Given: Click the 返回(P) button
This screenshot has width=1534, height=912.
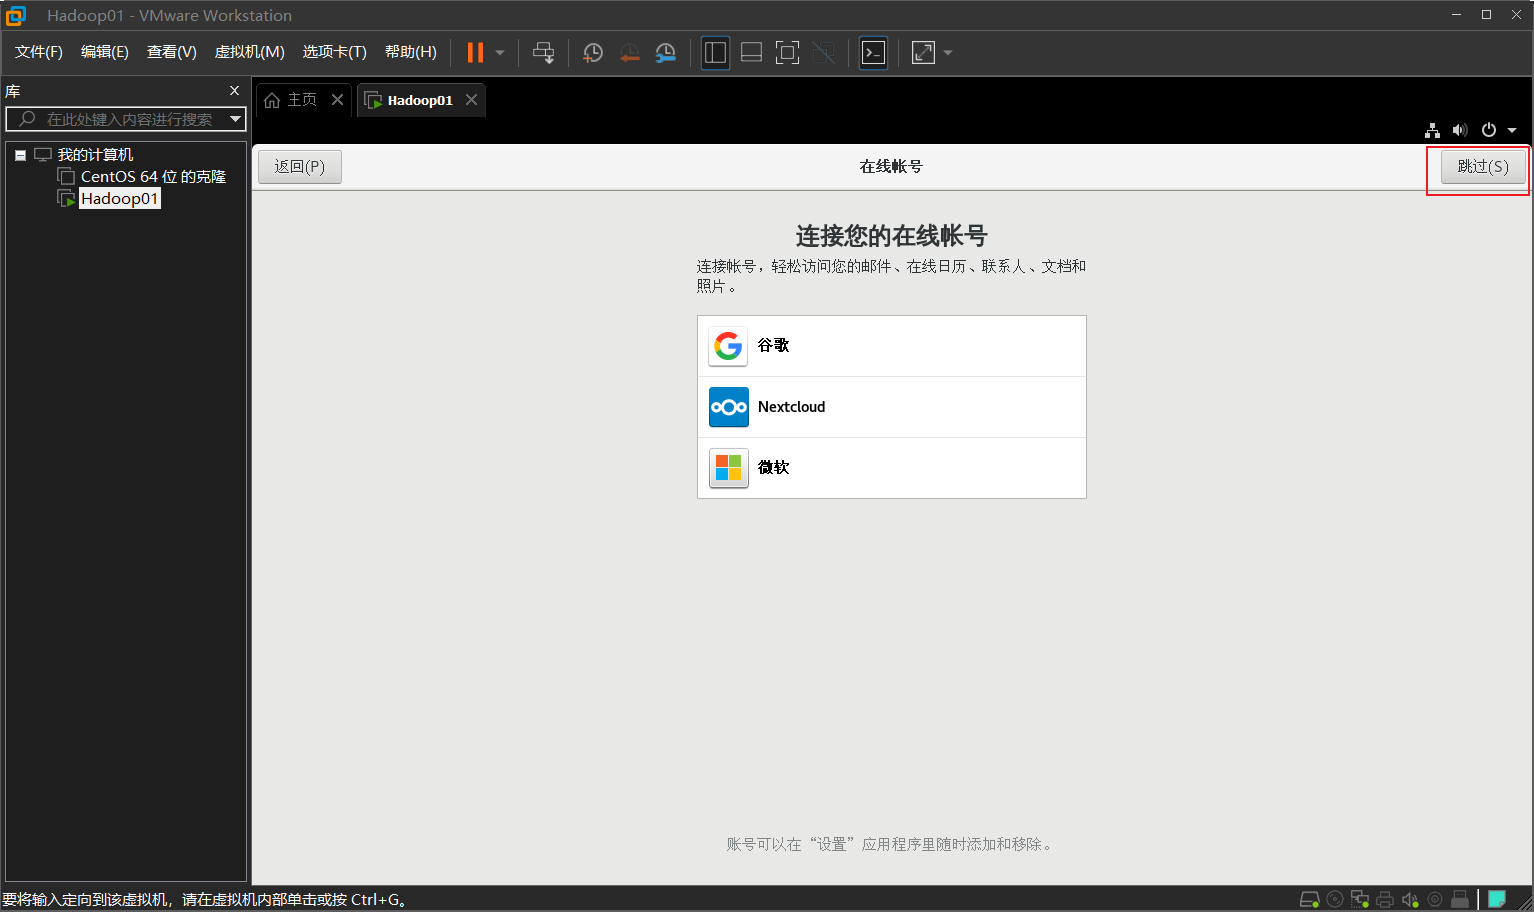Looking at the screenshot, I should 300,167.
